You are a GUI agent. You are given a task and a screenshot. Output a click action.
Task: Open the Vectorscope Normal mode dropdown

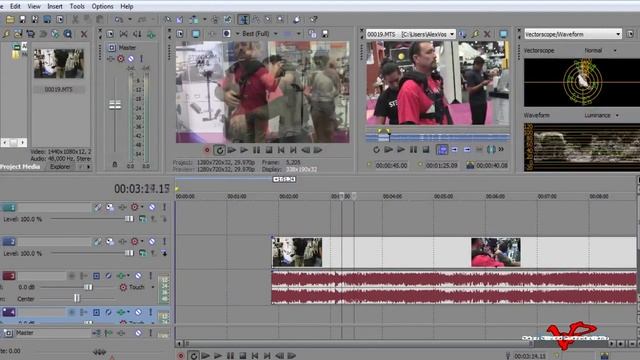coord(600,51)
